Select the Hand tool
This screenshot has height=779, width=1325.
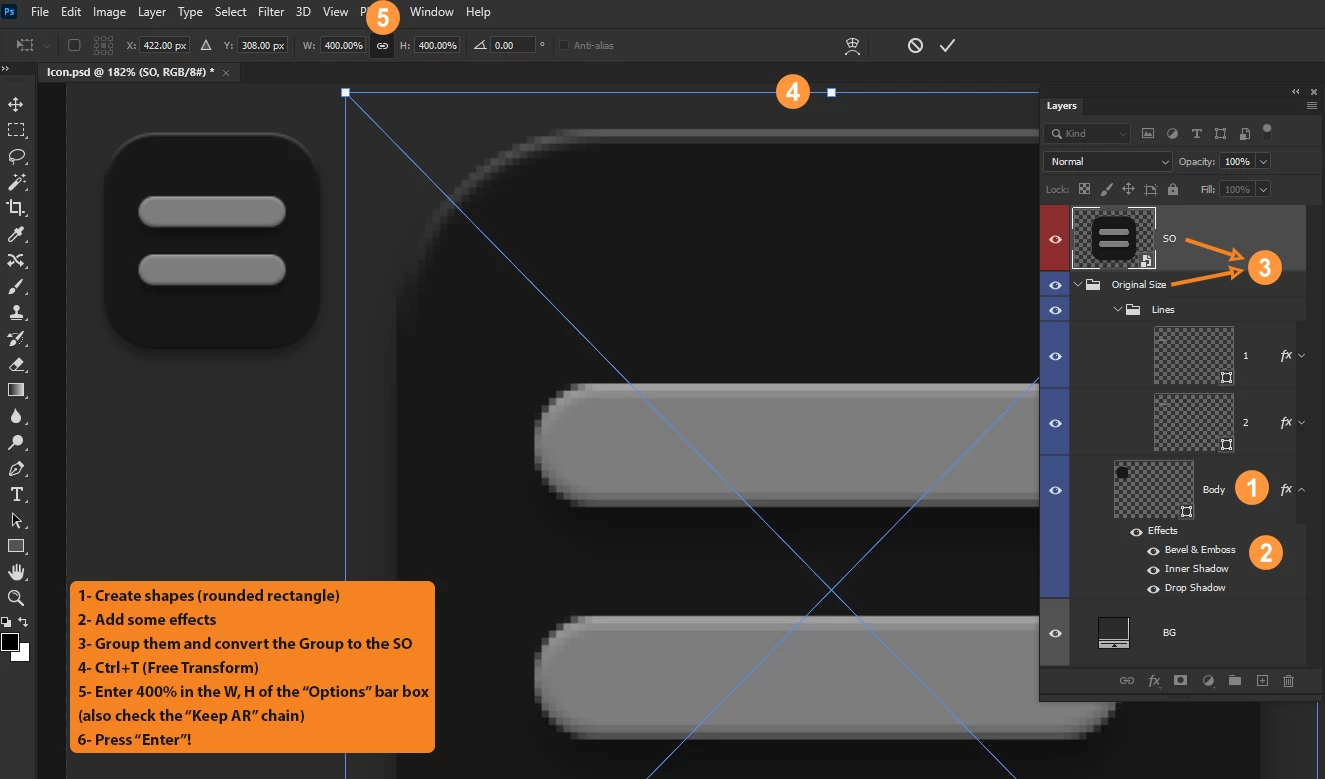pos(16,572)
